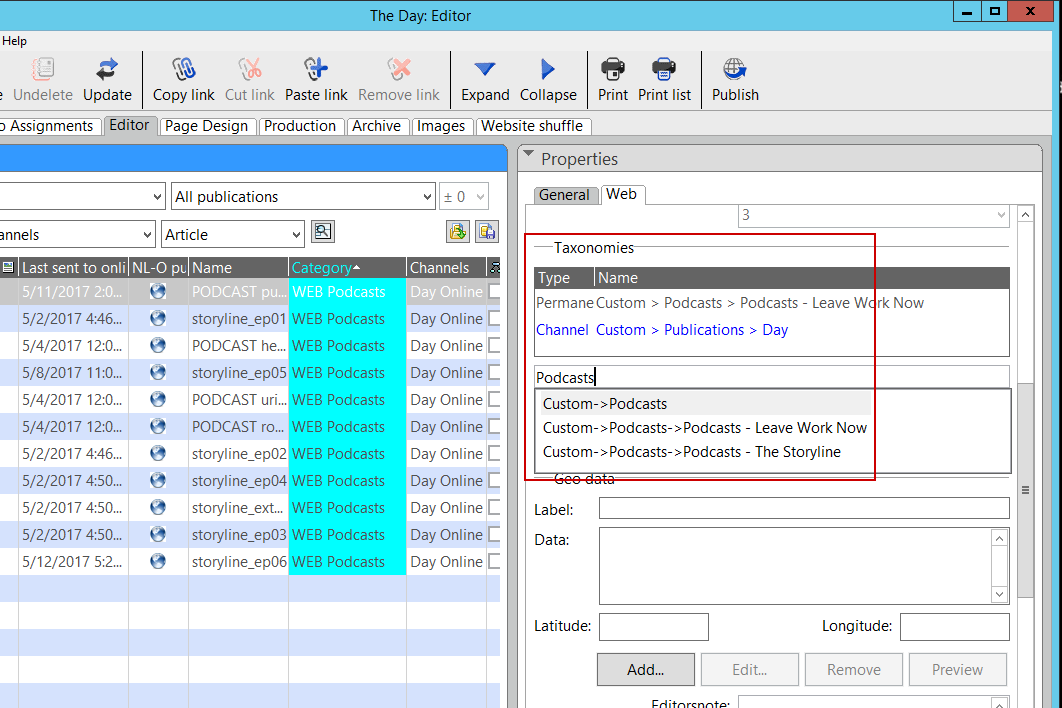Click the search filter icon beside Article

(323, 232)
